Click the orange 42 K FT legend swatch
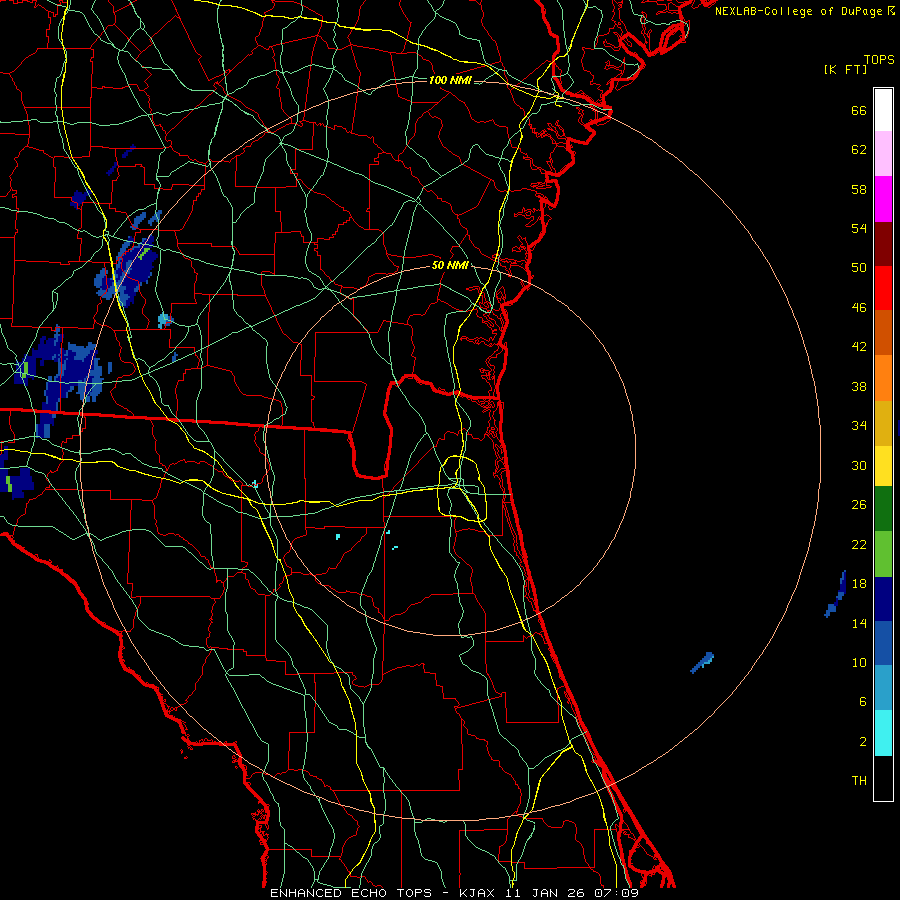This screenshot has height=900, width=900. pos(883,378)
